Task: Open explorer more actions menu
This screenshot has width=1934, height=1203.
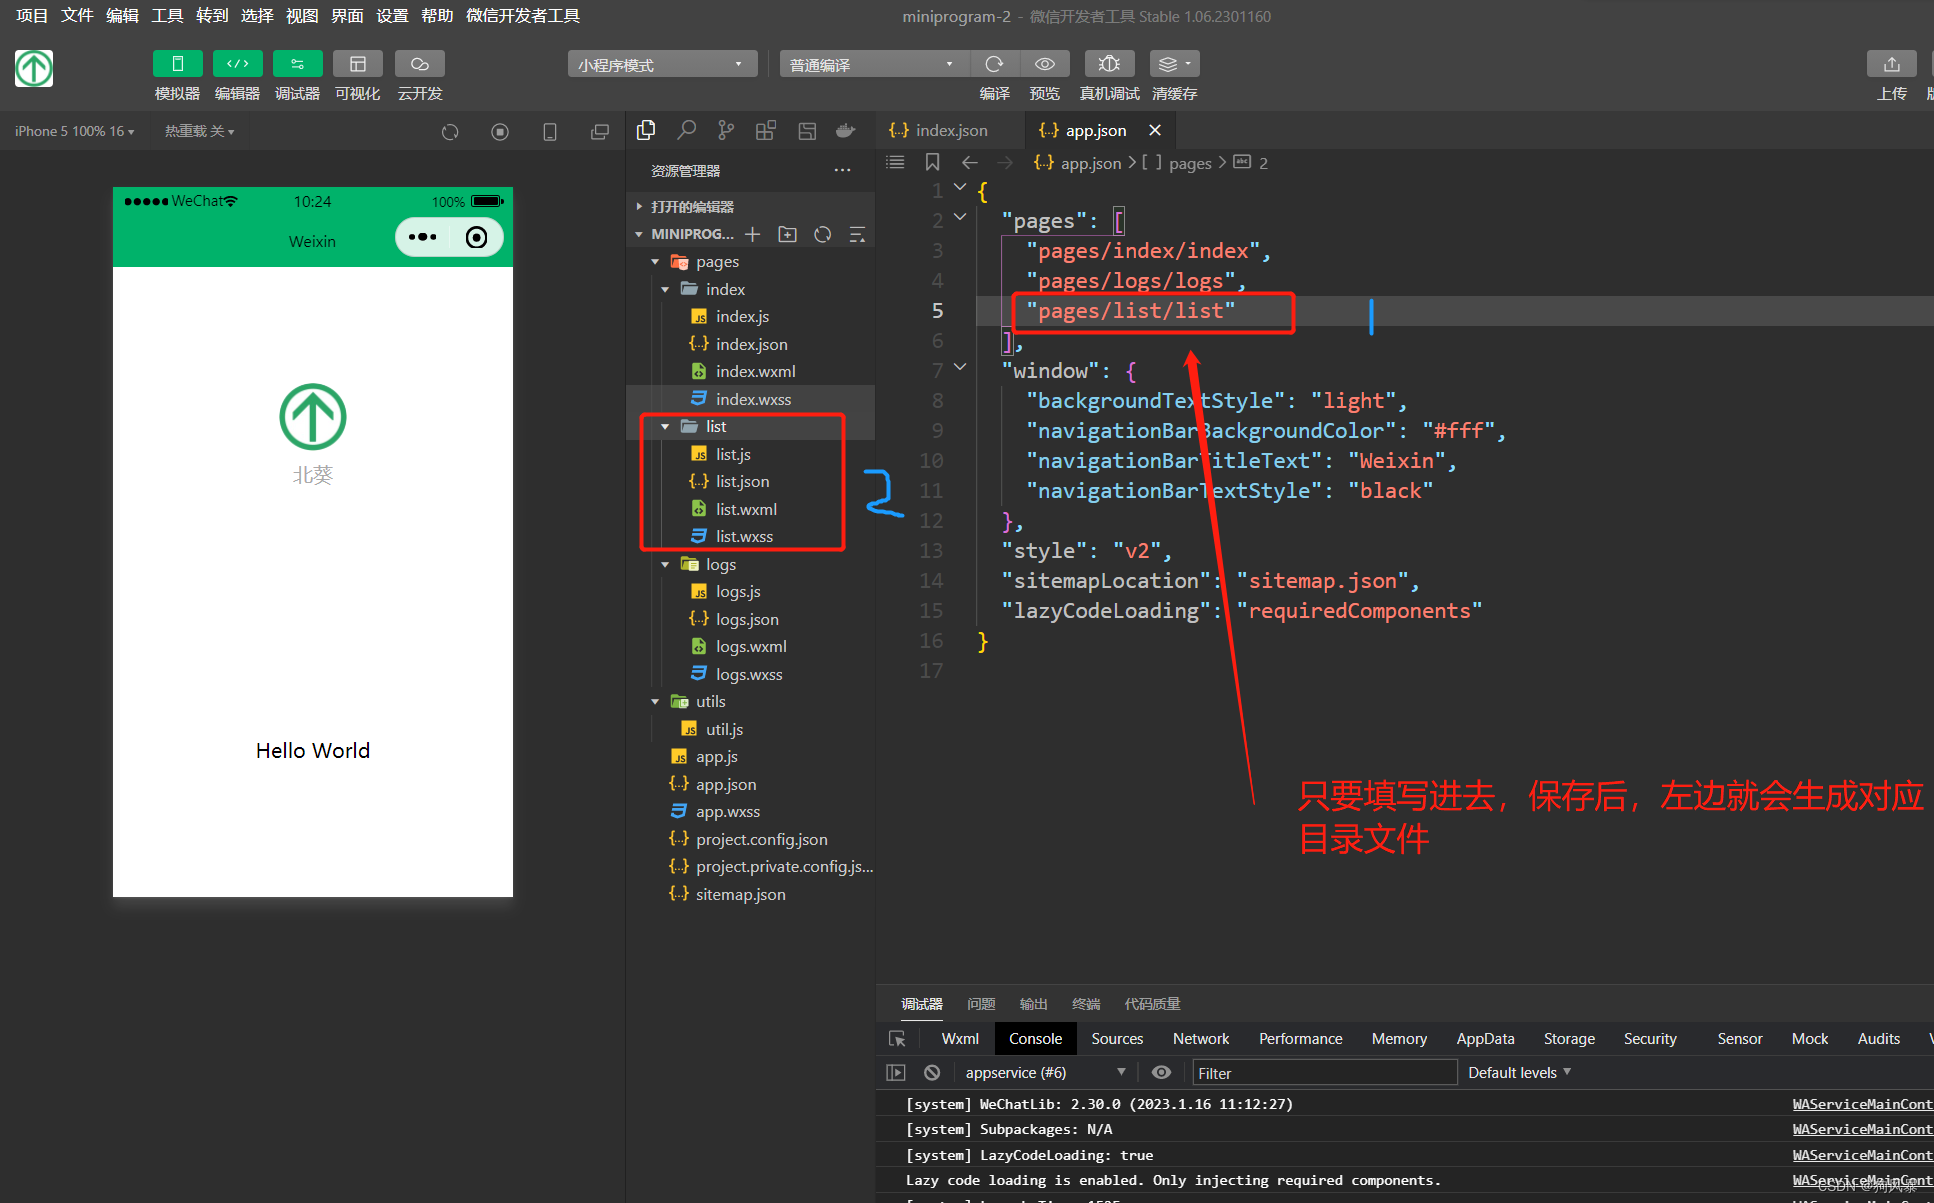Action: coord(843,171)
